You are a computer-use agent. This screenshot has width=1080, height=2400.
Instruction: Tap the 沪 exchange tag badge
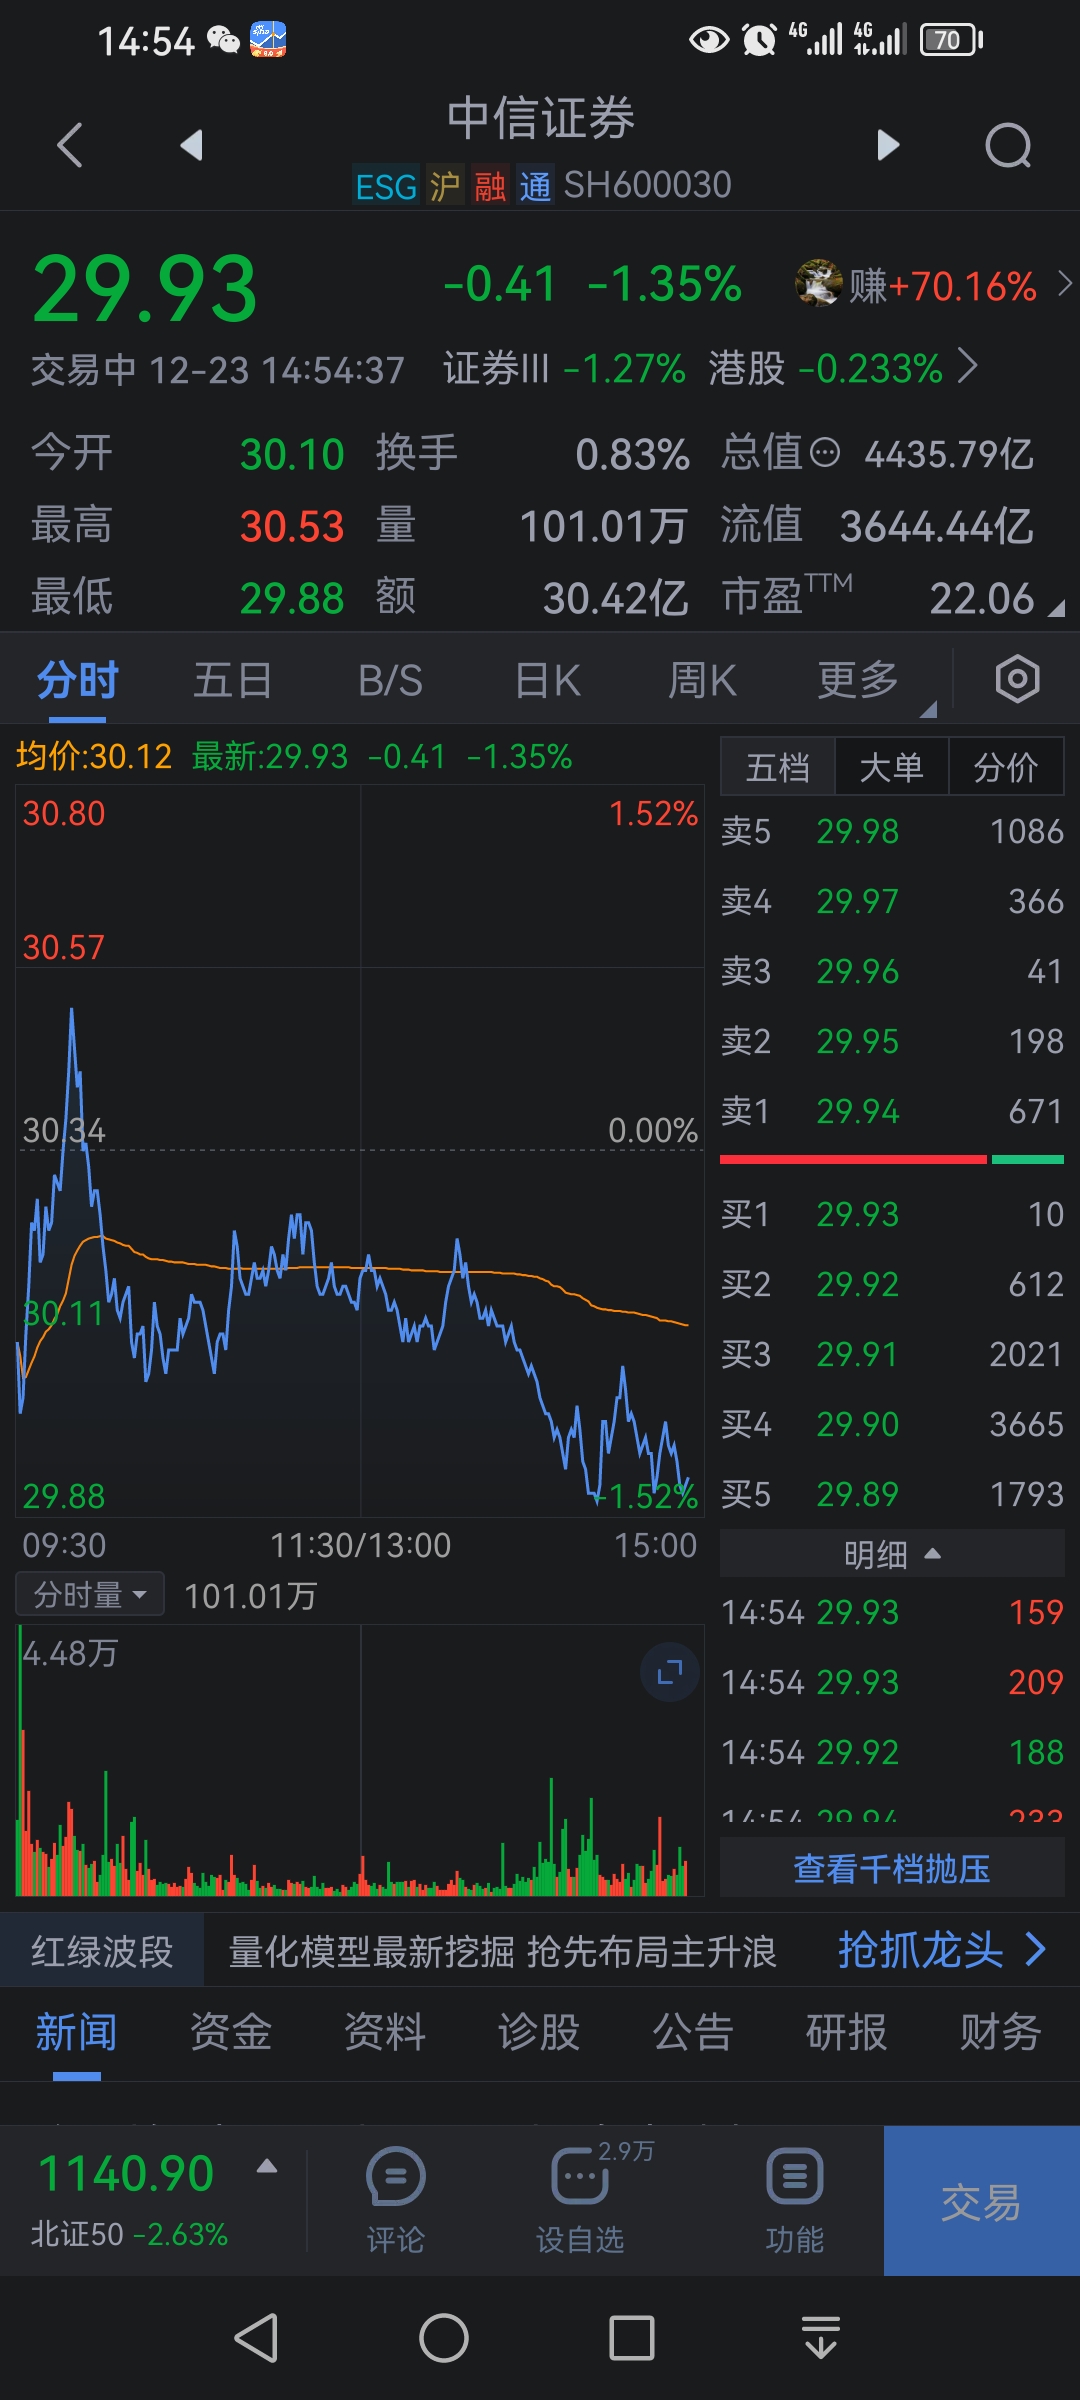click(x=445, y=186)
